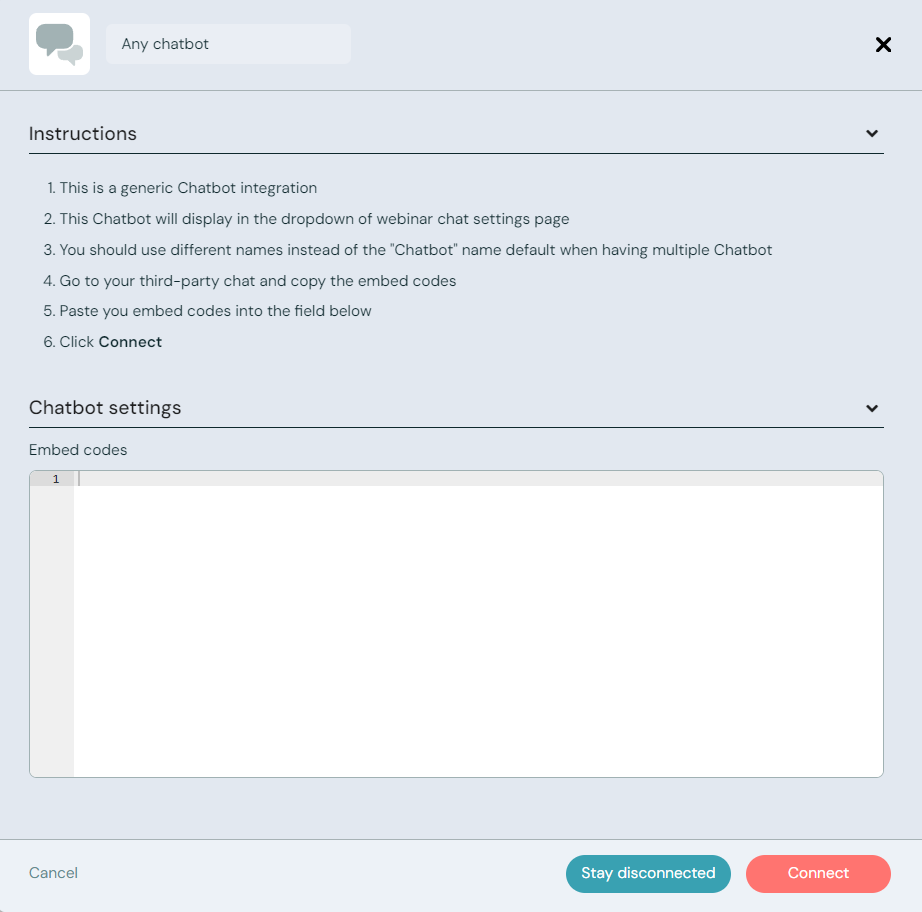Screen dimensions: 922x912
Task: Click the empty editor gutter below line 1
Action: (x=52, y=630)
